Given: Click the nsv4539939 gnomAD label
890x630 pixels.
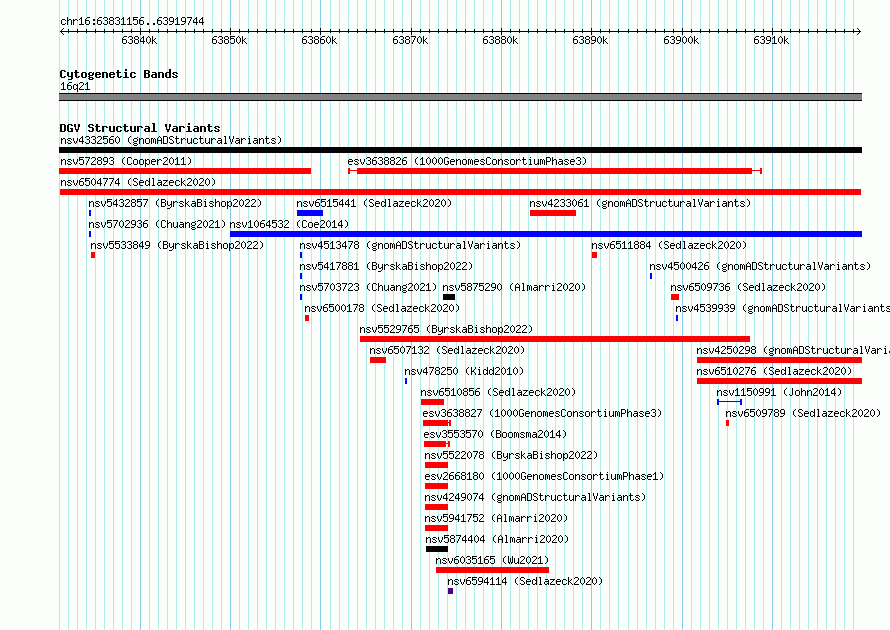Looking at the screenshot, I should pyautogui.click(x=782, y=308).
